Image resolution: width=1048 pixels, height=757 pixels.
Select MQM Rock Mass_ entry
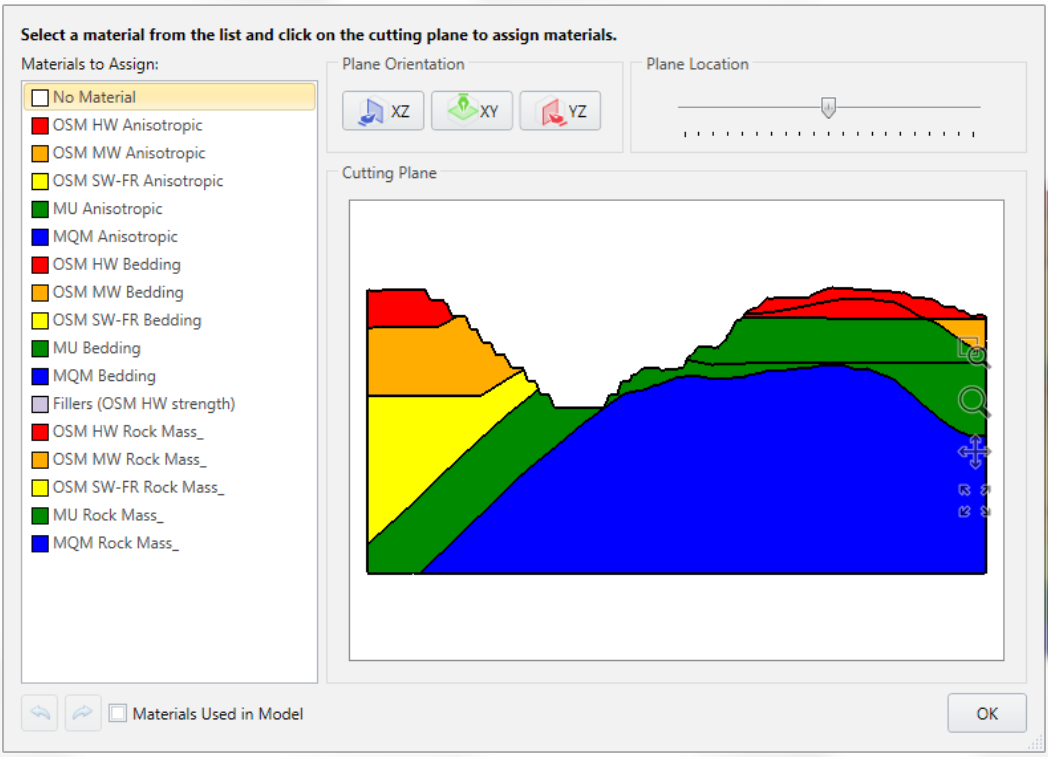(x=115, y=543)
